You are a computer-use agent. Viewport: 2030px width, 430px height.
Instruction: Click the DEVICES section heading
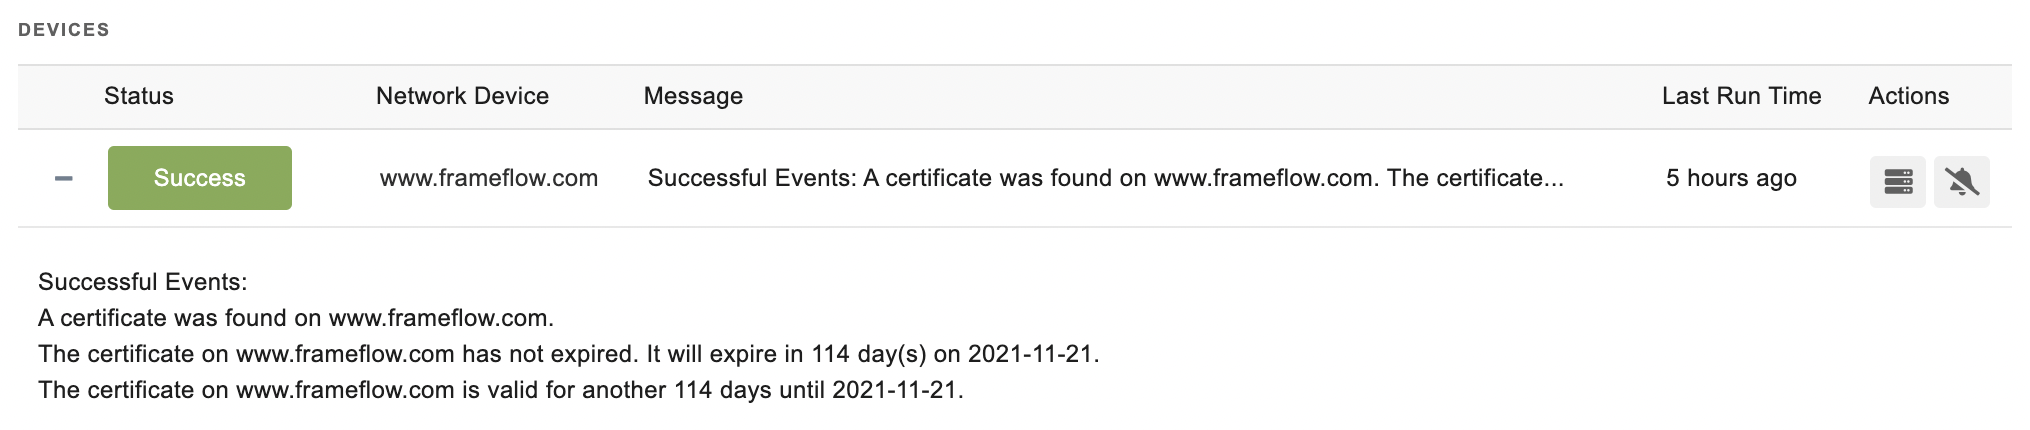[x=64, y=30]
